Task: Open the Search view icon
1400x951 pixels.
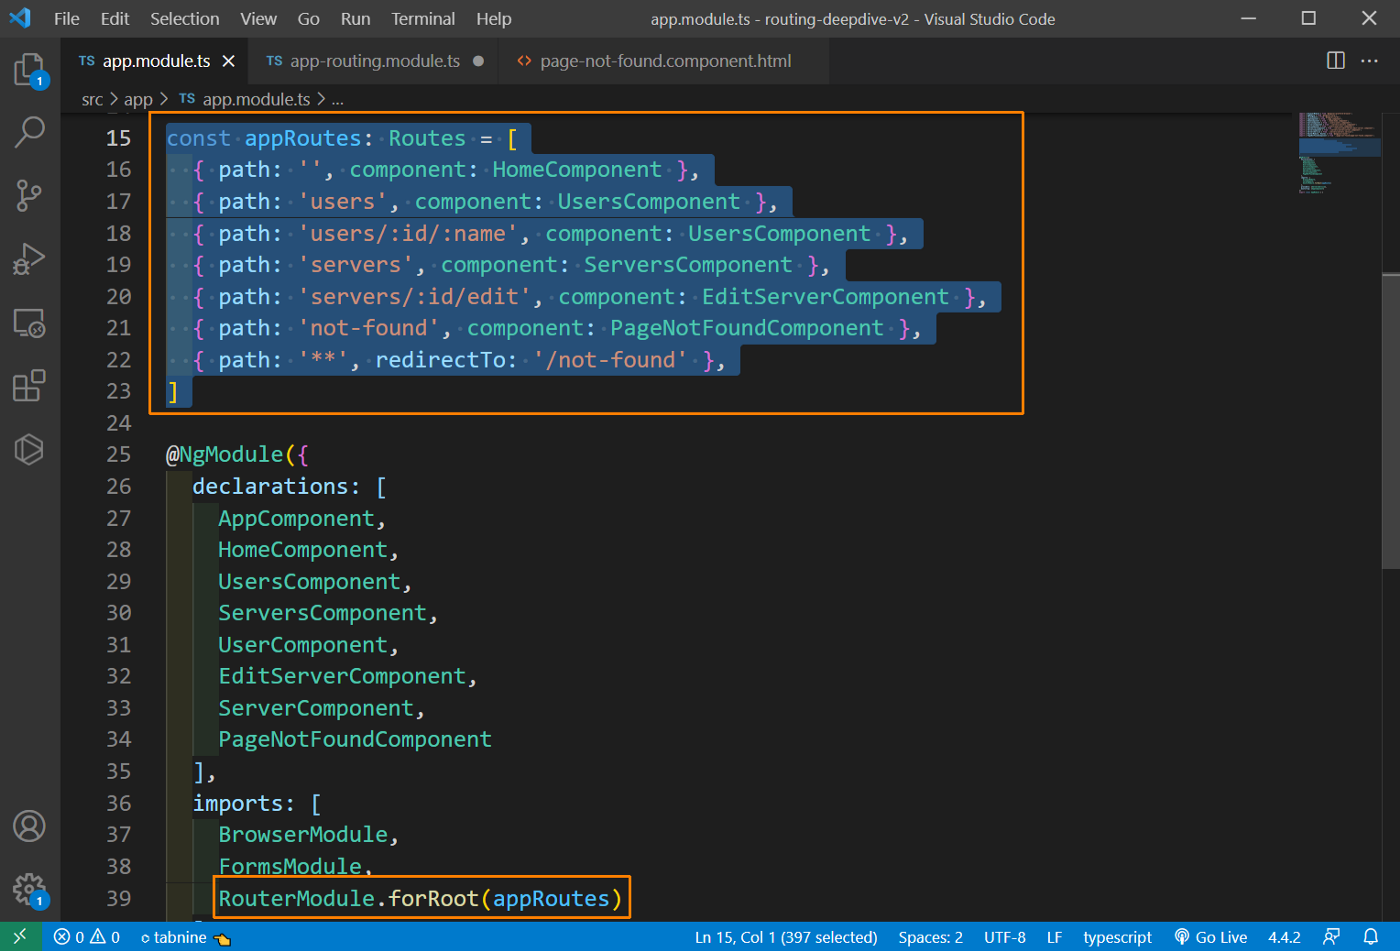Action: (29, 132)
